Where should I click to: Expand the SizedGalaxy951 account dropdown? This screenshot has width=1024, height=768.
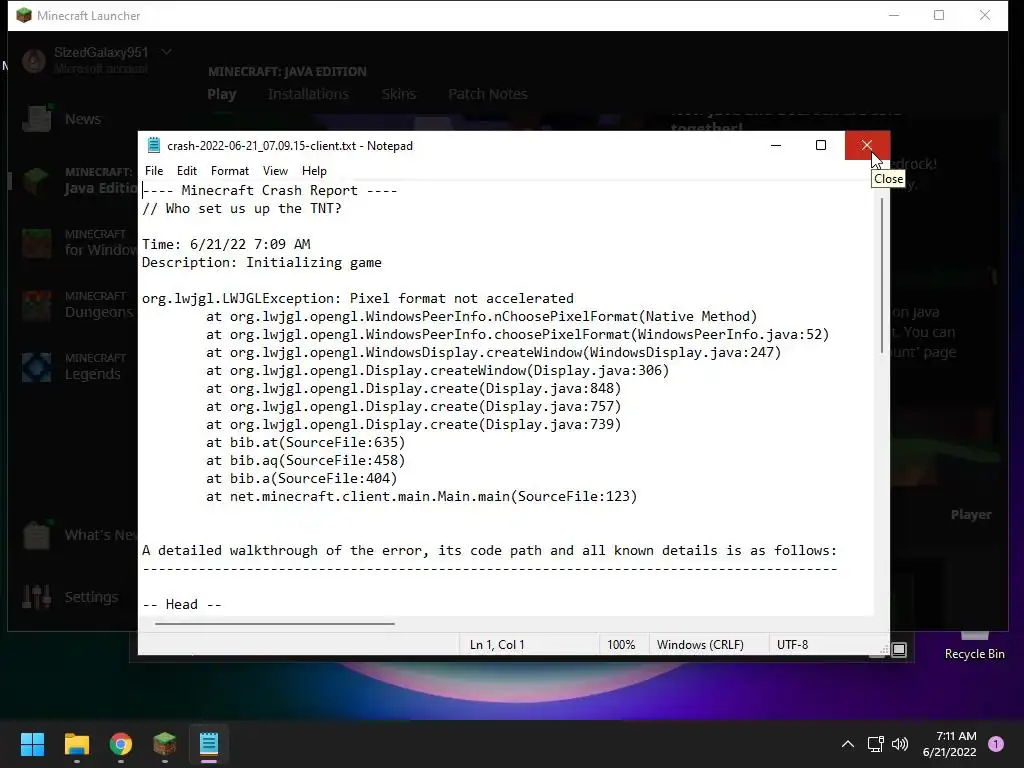(167, 52)
